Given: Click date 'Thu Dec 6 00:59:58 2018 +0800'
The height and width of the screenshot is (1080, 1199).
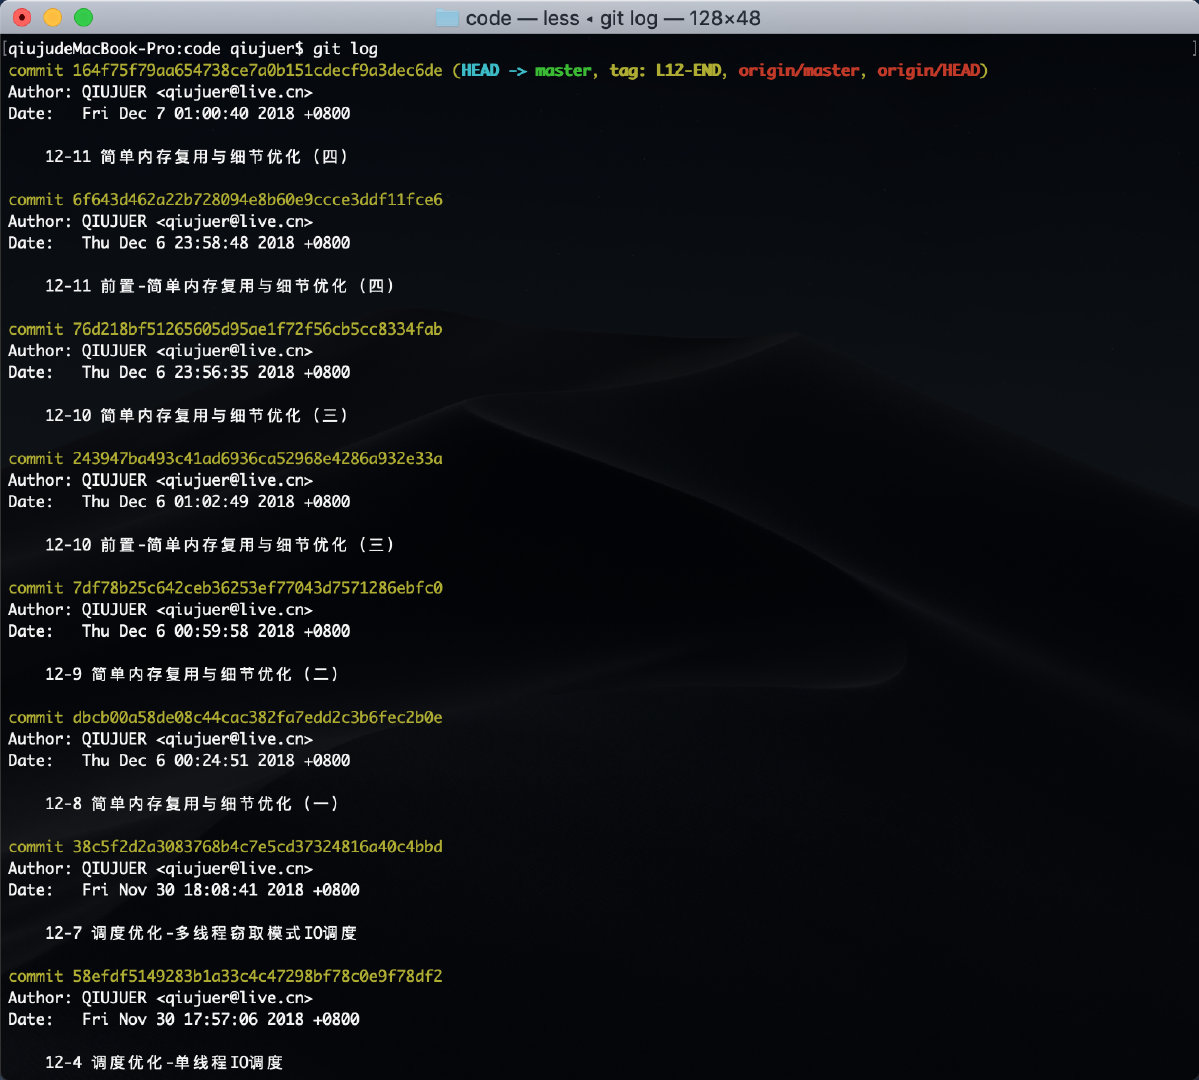Looking at the screenshot, I should click(x=216, y=631).
